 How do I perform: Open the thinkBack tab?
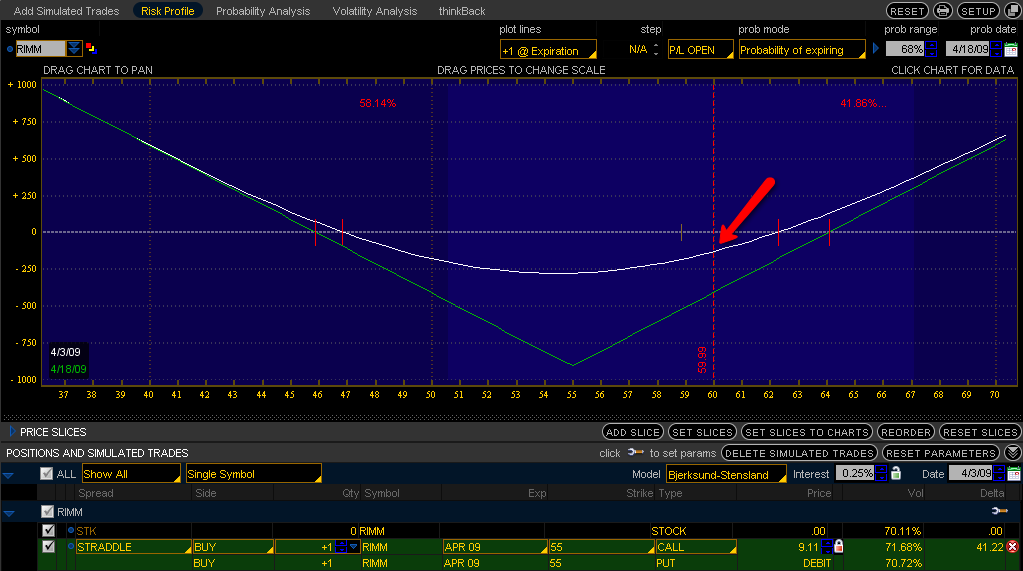[x=462, y=11]
